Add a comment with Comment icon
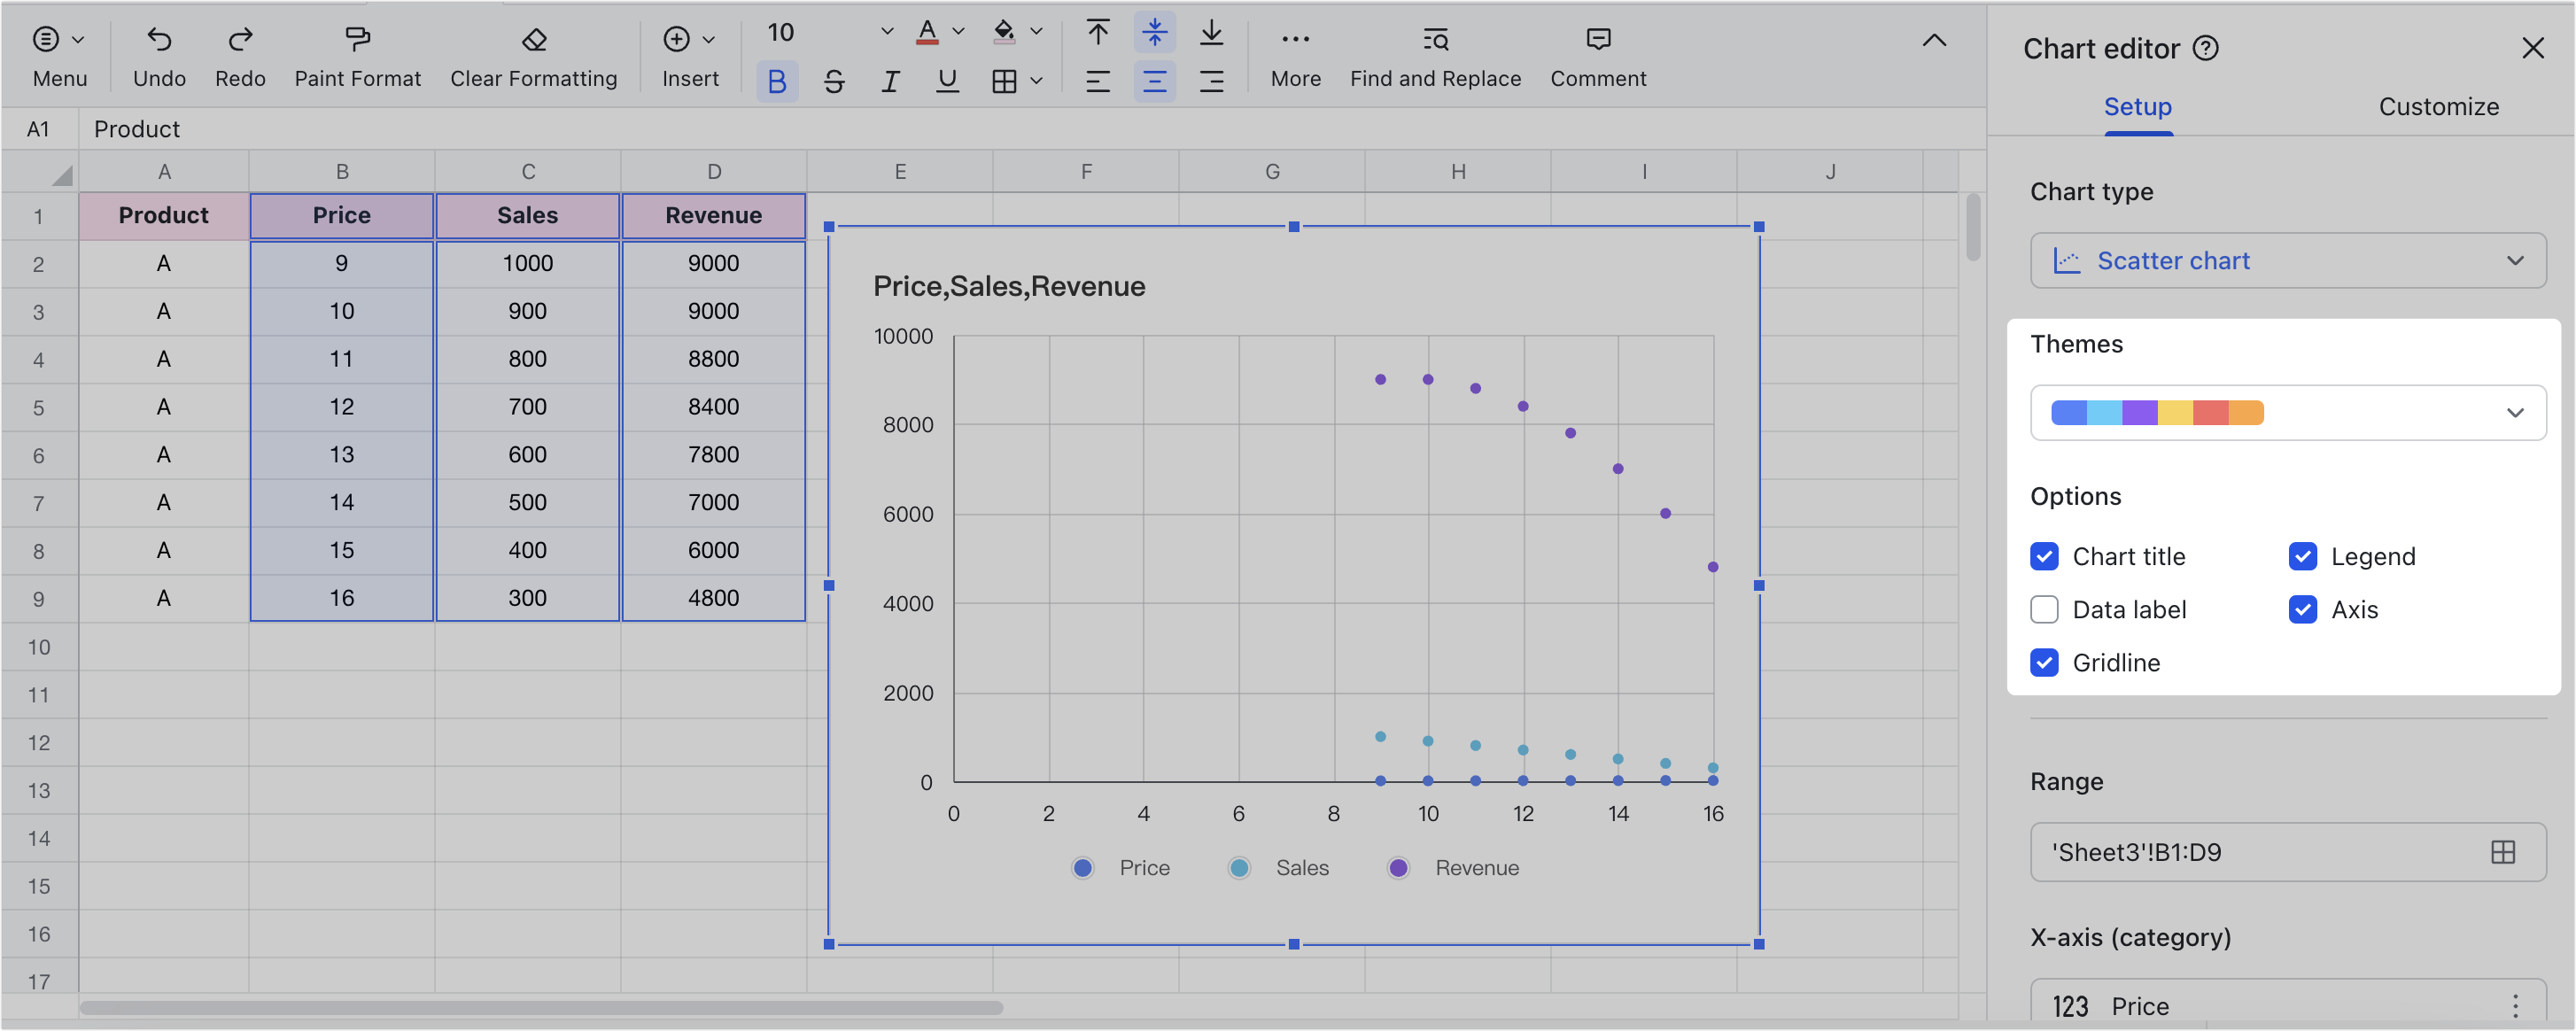Screen dimensions: 2576x1031 coord(1598,40)
